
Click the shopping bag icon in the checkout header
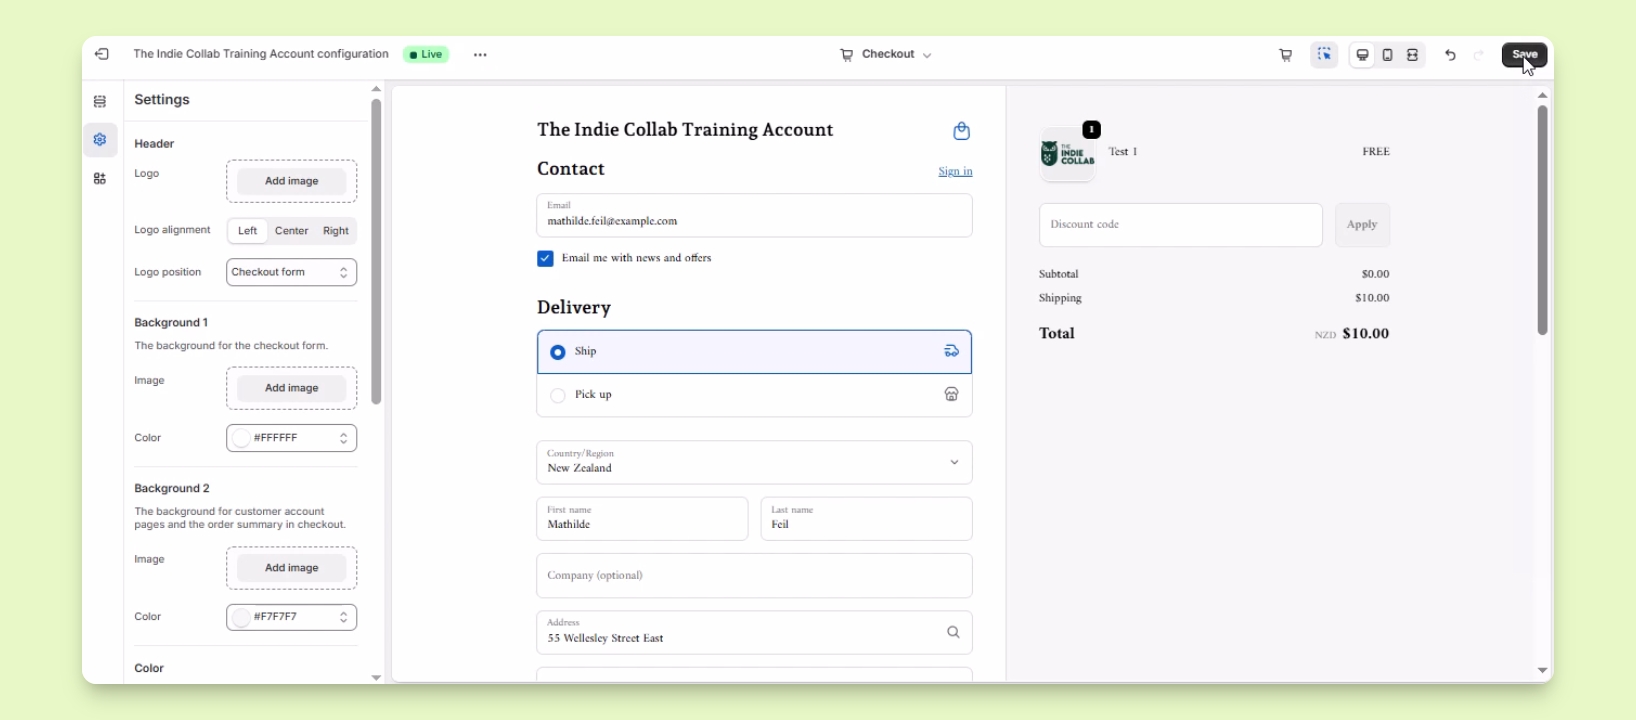pos(962,131)
